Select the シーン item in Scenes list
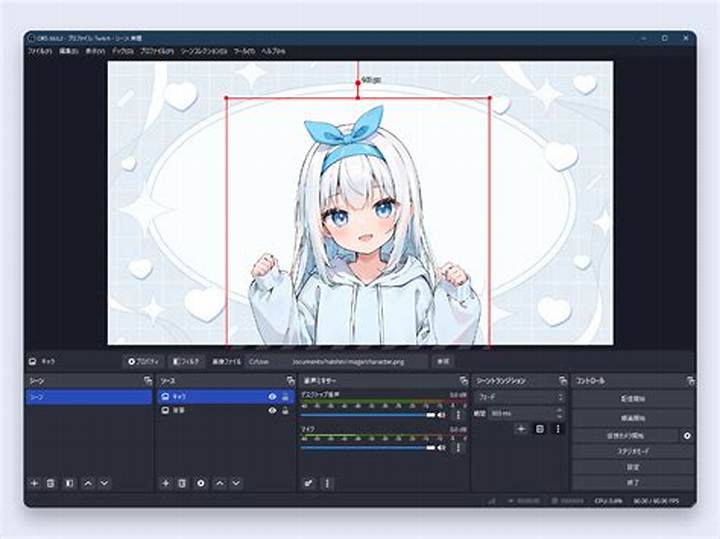Image resolution: width=720 pixels, height=539 pixels. click(x=89, y=397)
